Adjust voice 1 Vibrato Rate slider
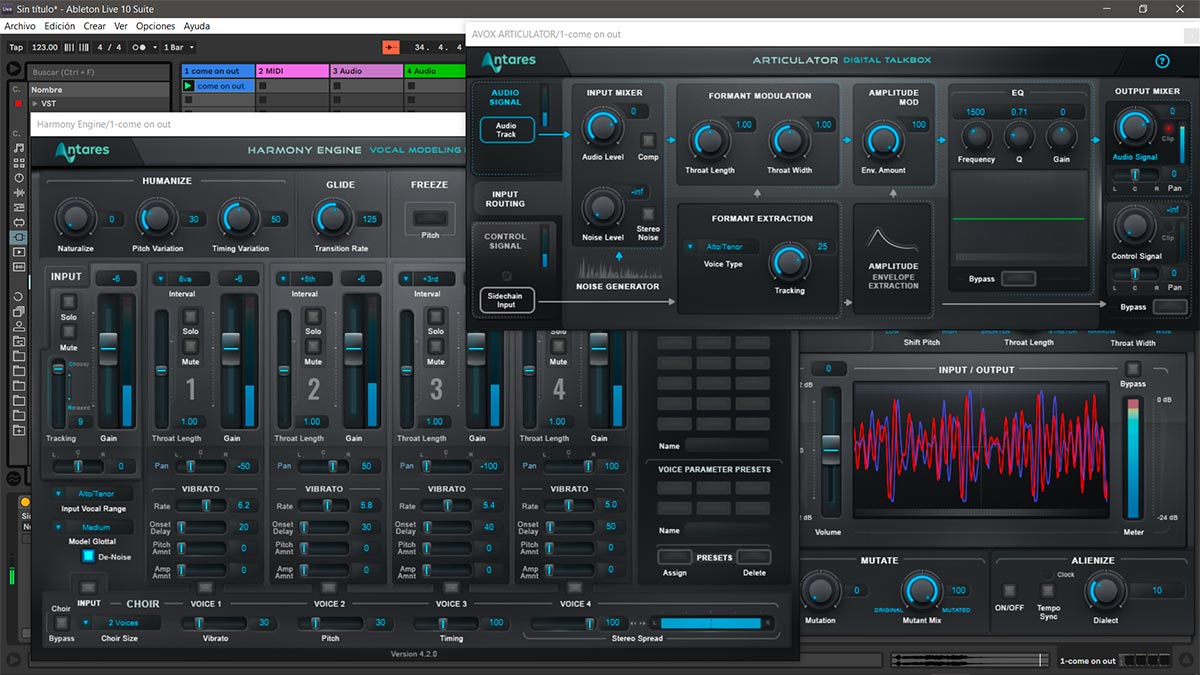This screenshot has width=1200, height=675. (x=206, y=506)
